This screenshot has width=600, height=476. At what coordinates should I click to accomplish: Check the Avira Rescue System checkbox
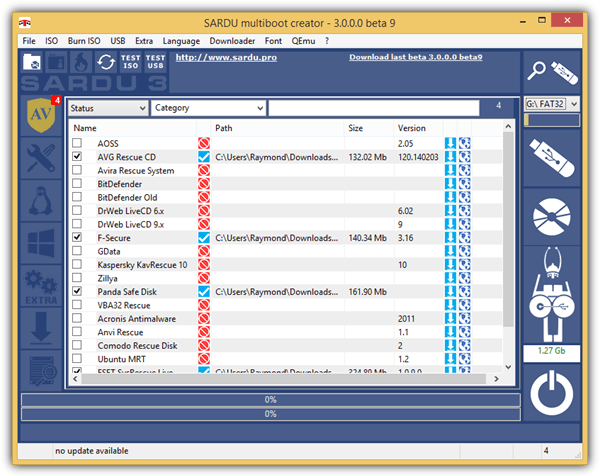click(x=77, y=170)
